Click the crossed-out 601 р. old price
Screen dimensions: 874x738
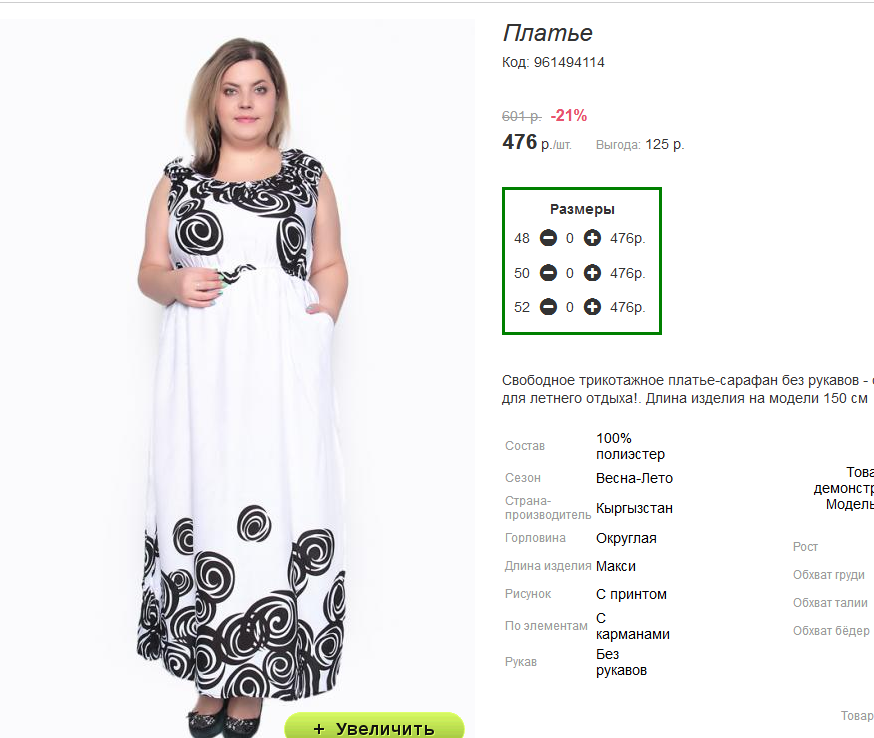pyautogui.click(x=521, y=116)
